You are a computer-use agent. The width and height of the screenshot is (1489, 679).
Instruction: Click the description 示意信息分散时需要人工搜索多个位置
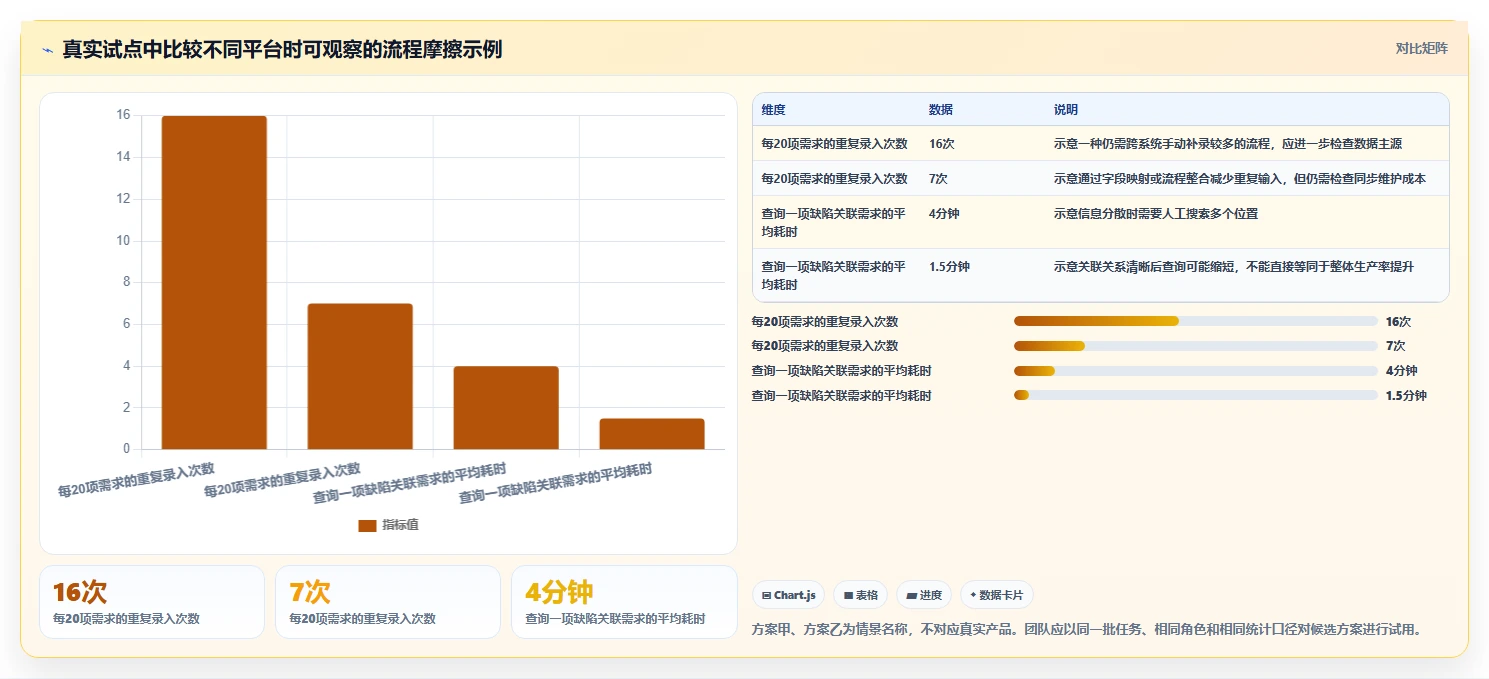[1156, 213]
